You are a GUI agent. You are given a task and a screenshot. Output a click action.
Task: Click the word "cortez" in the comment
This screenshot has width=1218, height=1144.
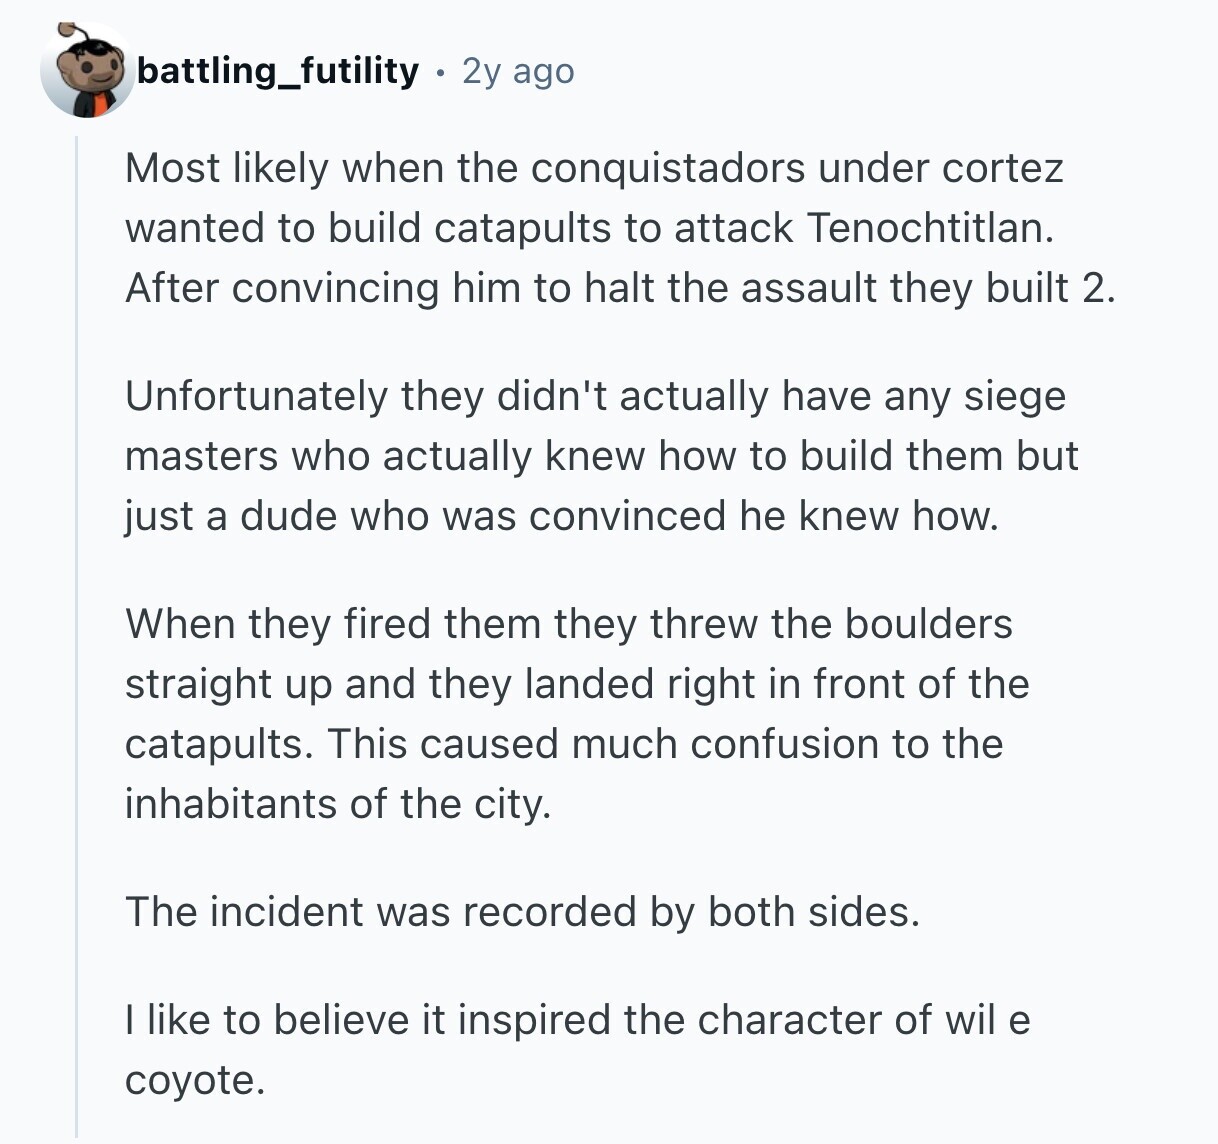pos(1002,168)
